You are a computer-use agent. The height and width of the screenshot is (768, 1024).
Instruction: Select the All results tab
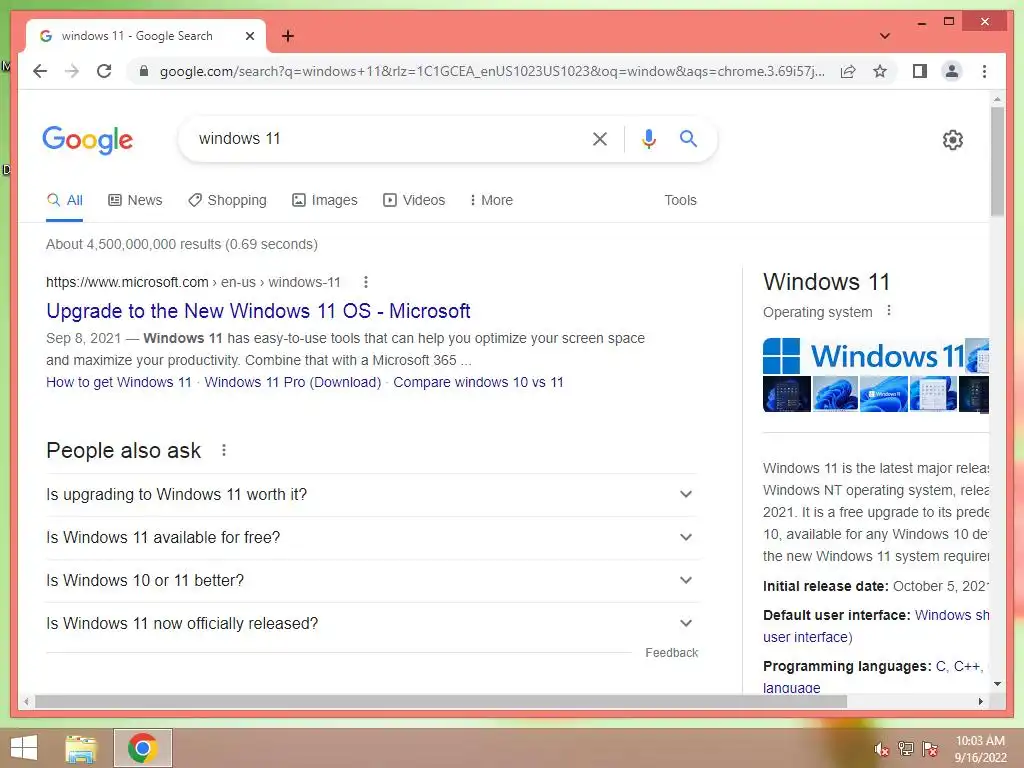point(65,200)
